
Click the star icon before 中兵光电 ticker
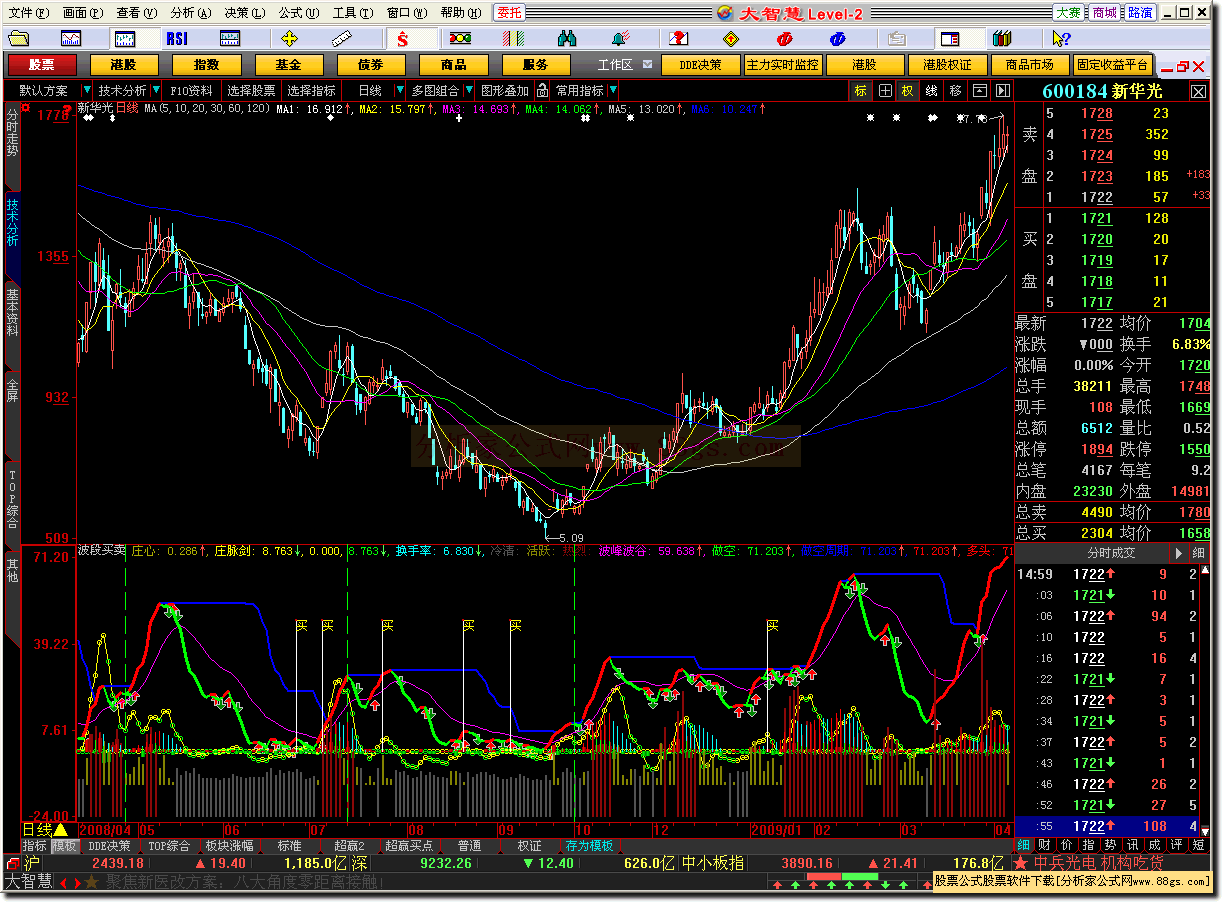pos(1020,862)
